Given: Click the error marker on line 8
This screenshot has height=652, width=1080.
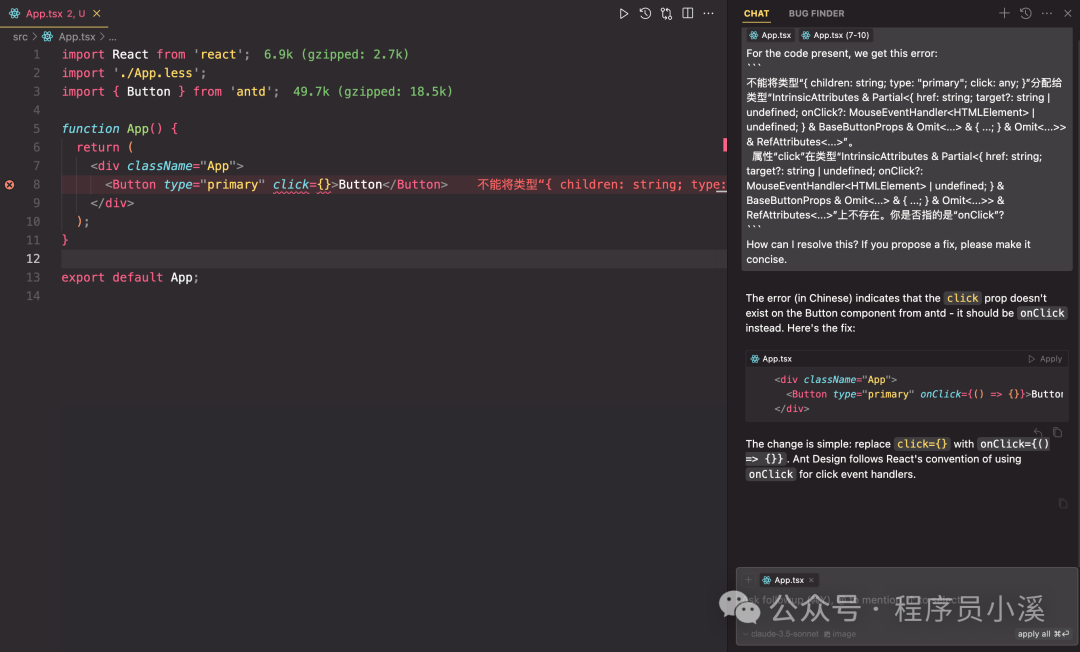Looking at the screenshot, I should point(10,185).
